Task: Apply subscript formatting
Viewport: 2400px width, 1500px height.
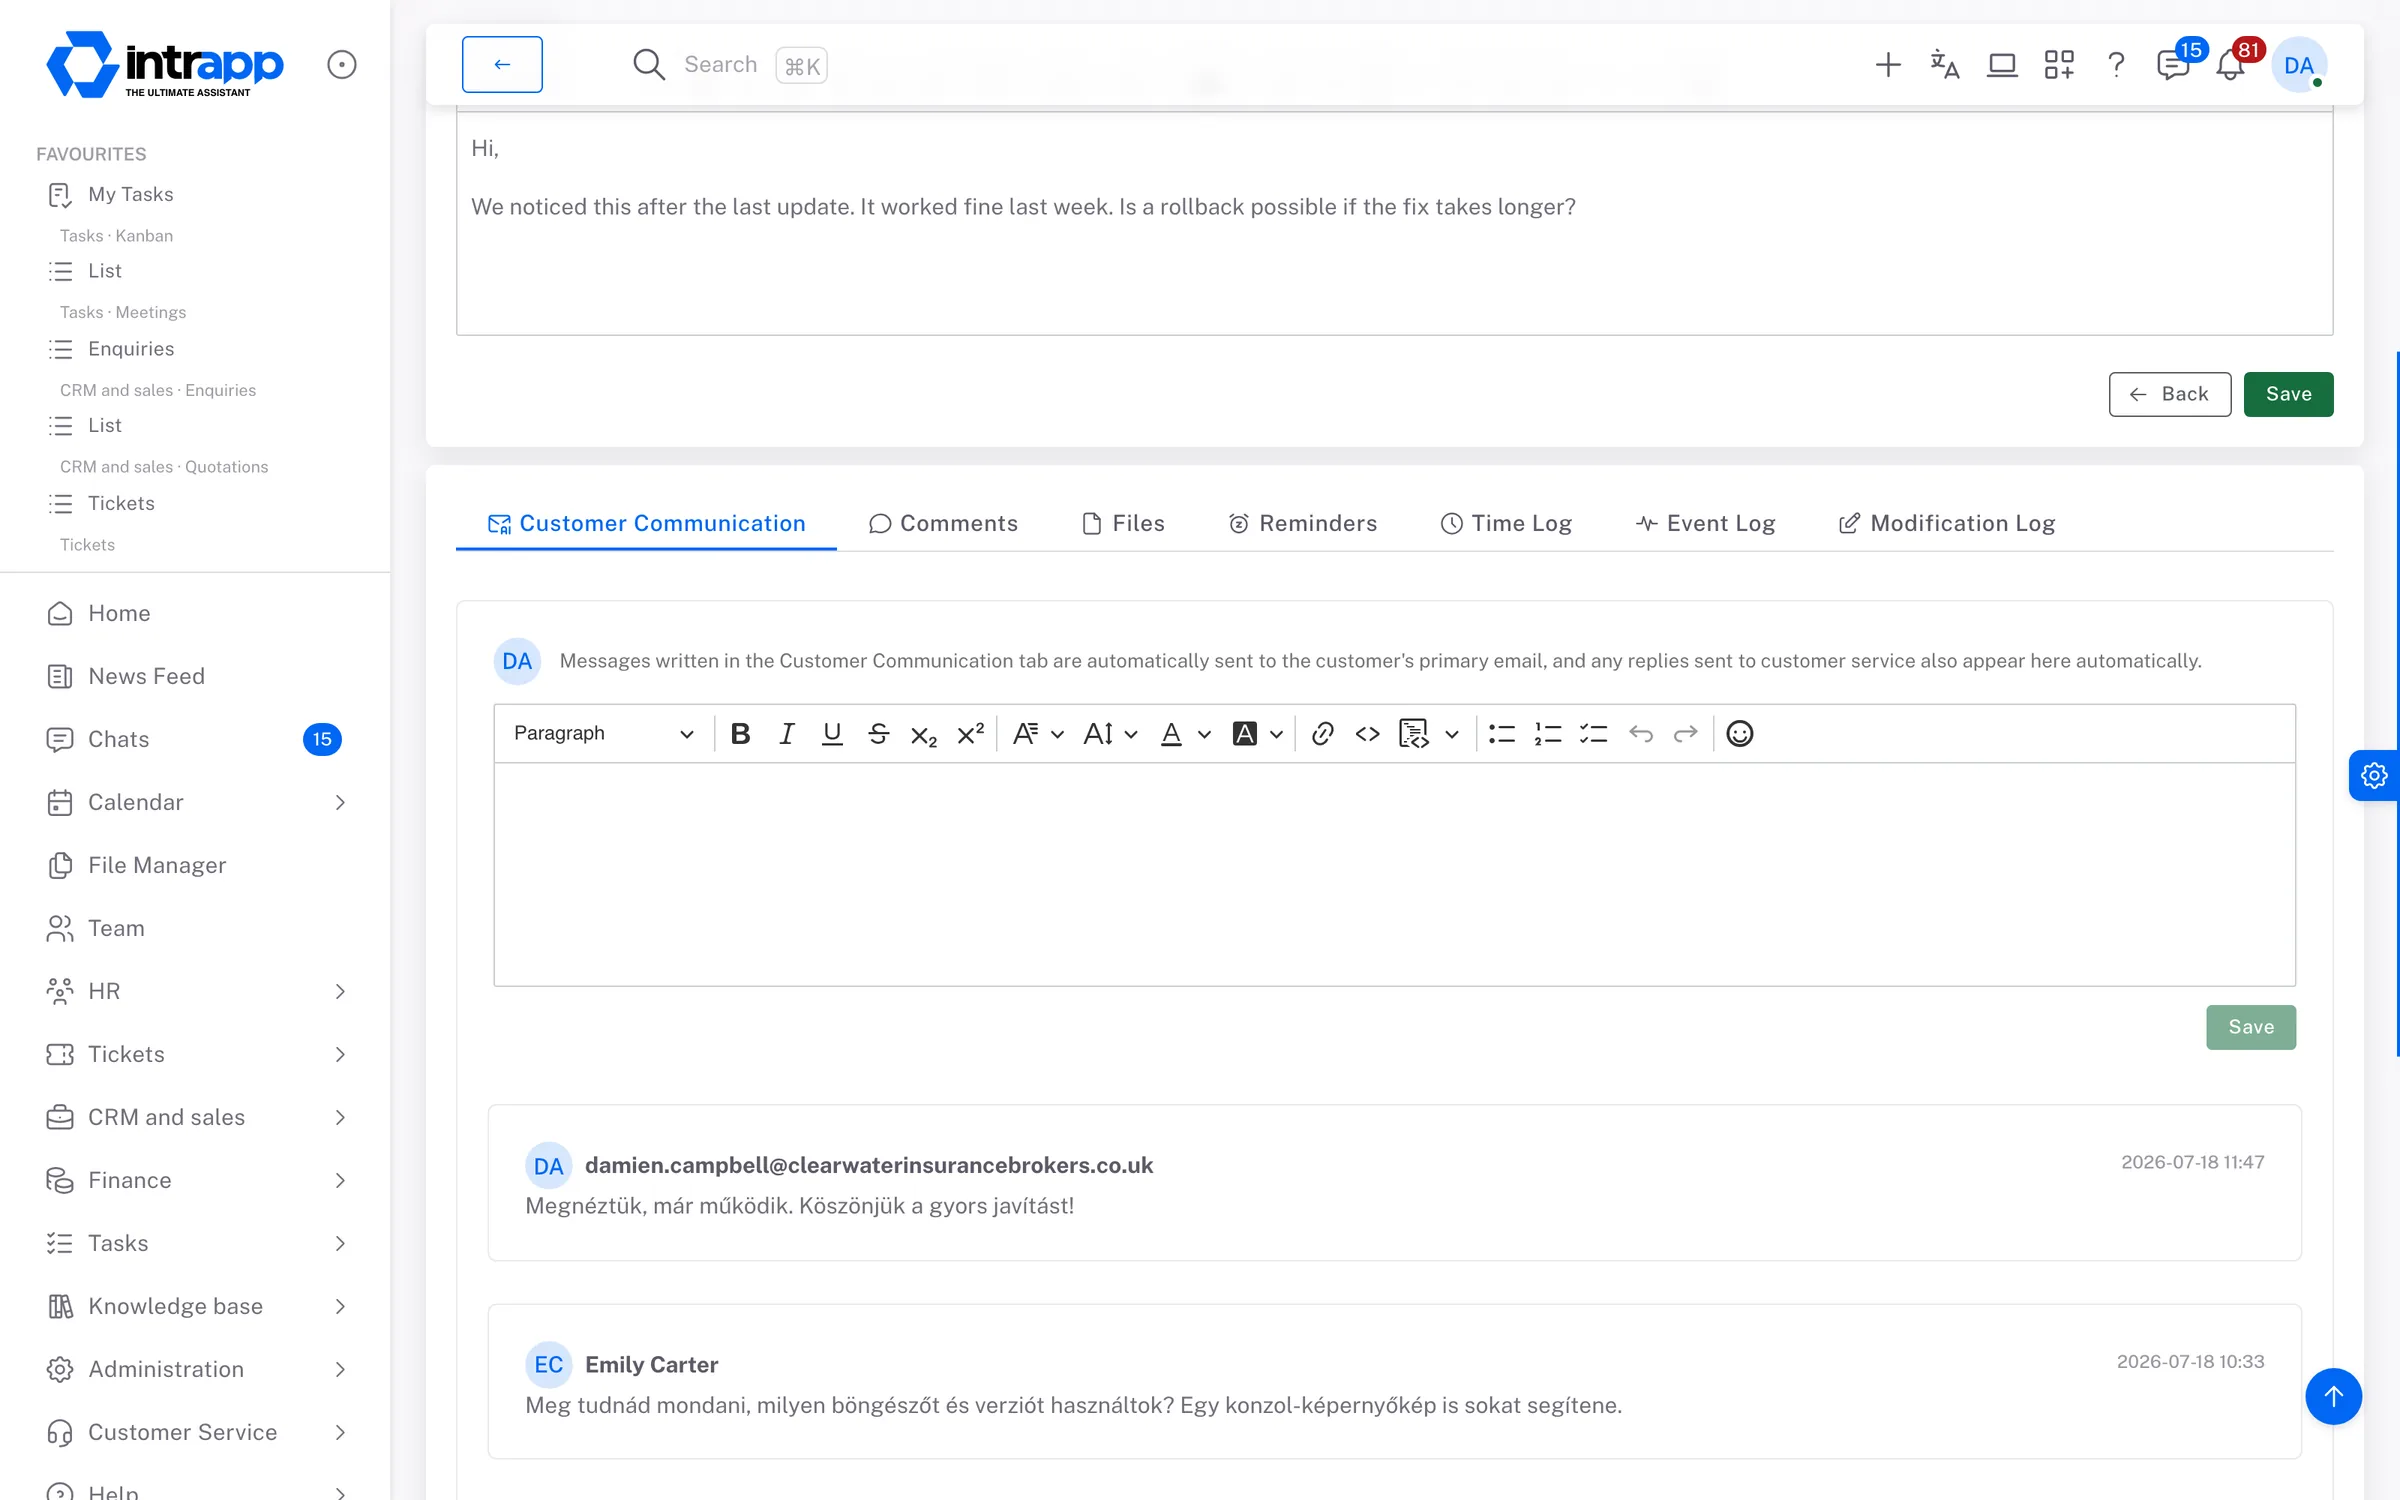Action: point(924,734)
